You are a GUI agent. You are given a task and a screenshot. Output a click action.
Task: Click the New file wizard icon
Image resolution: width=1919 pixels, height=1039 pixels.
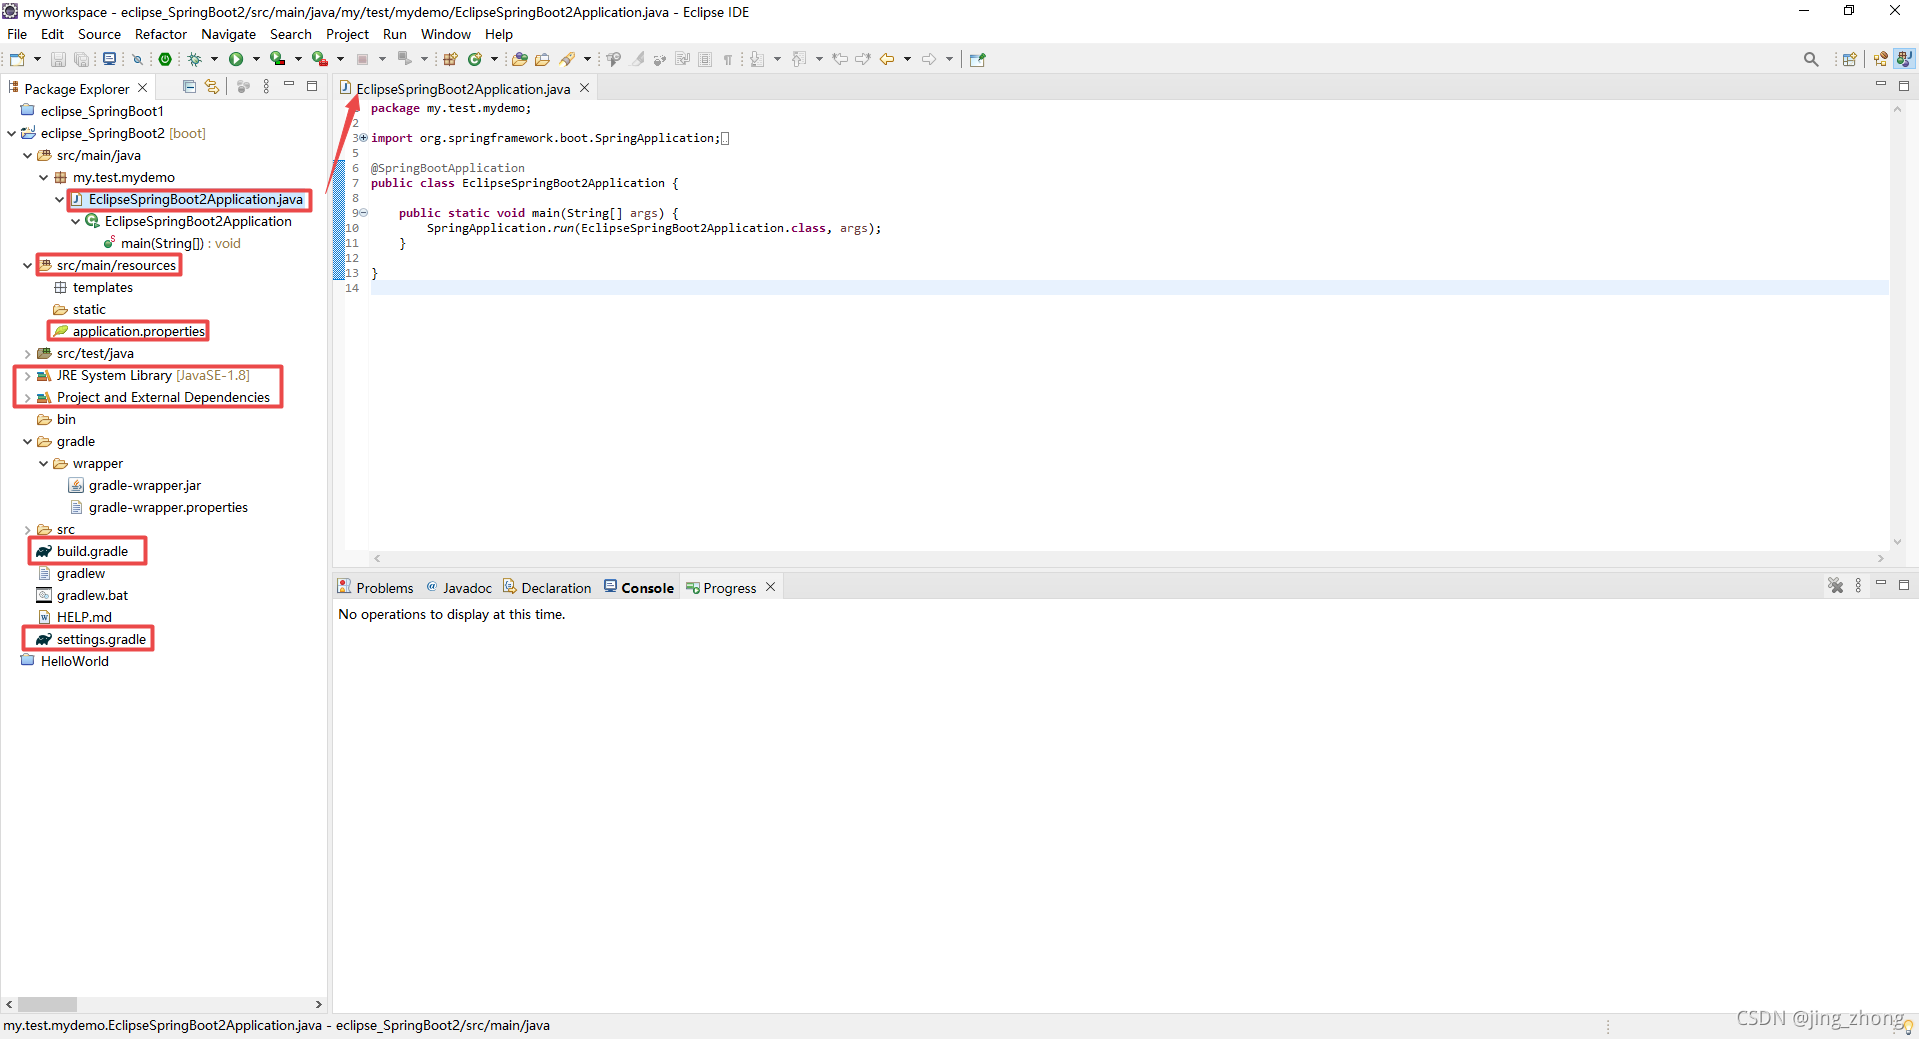(x=17, y=59)
